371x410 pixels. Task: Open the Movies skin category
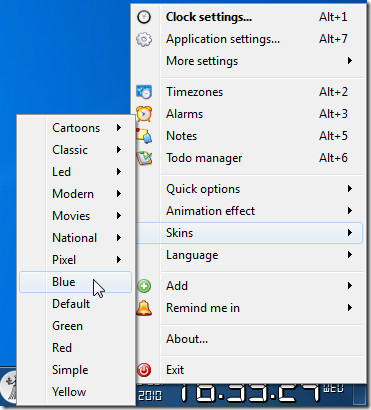coord(76,216)
